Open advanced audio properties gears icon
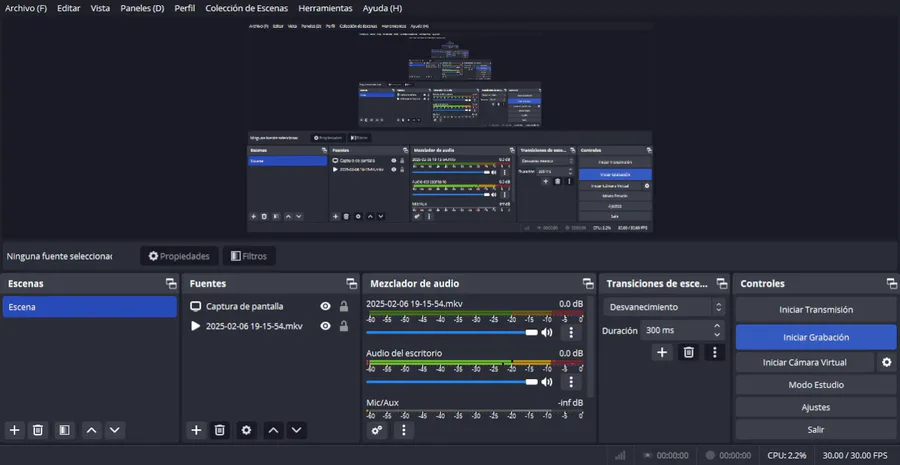This screenshot has width=900, height=465. click(x=377, y=430)
